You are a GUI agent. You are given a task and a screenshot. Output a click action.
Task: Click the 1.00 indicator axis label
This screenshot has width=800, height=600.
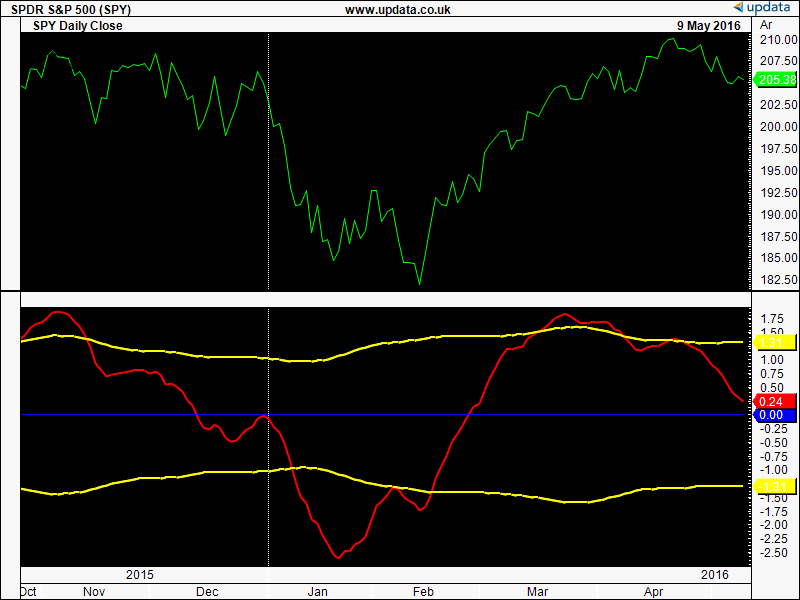(772, 360)
